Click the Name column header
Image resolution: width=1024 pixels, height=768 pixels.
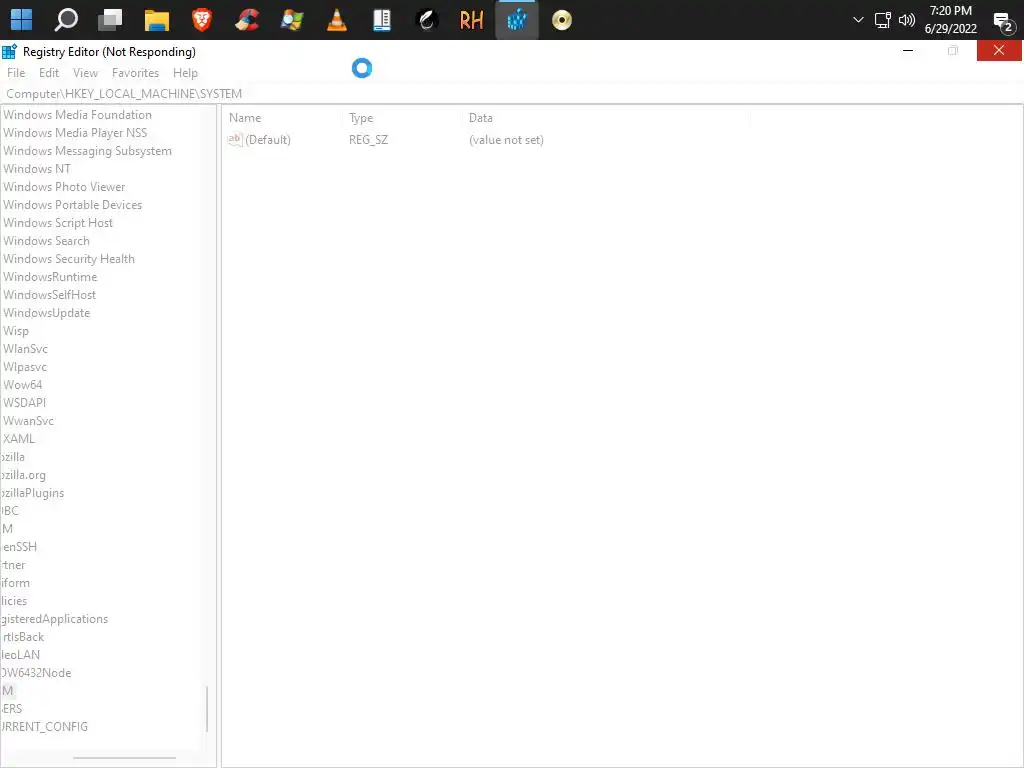coord(245,118)
